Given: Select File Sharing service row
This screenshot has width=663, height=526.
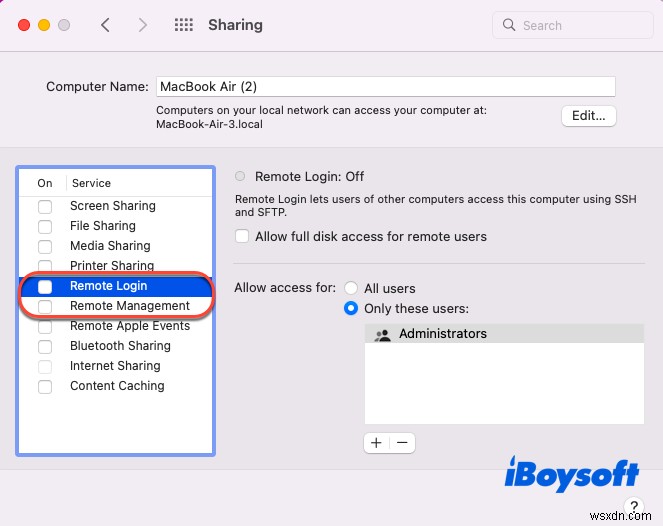Looking at the screenshot, I should 115,226.
